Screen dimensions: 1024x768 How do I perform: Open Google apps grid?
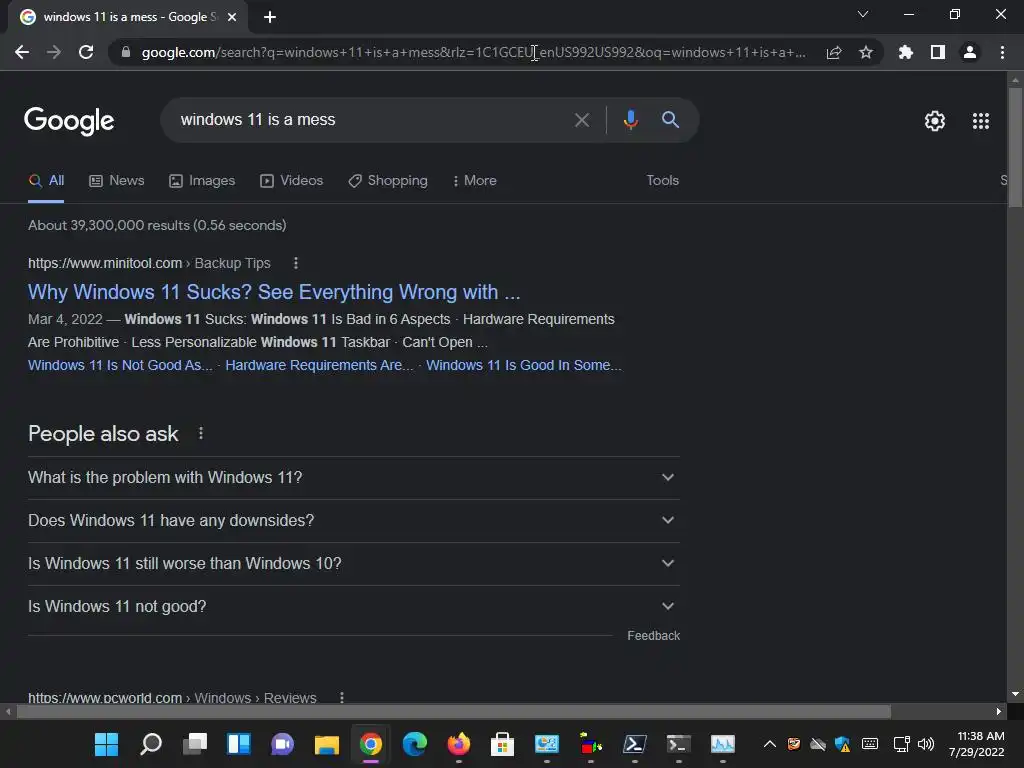981,121
